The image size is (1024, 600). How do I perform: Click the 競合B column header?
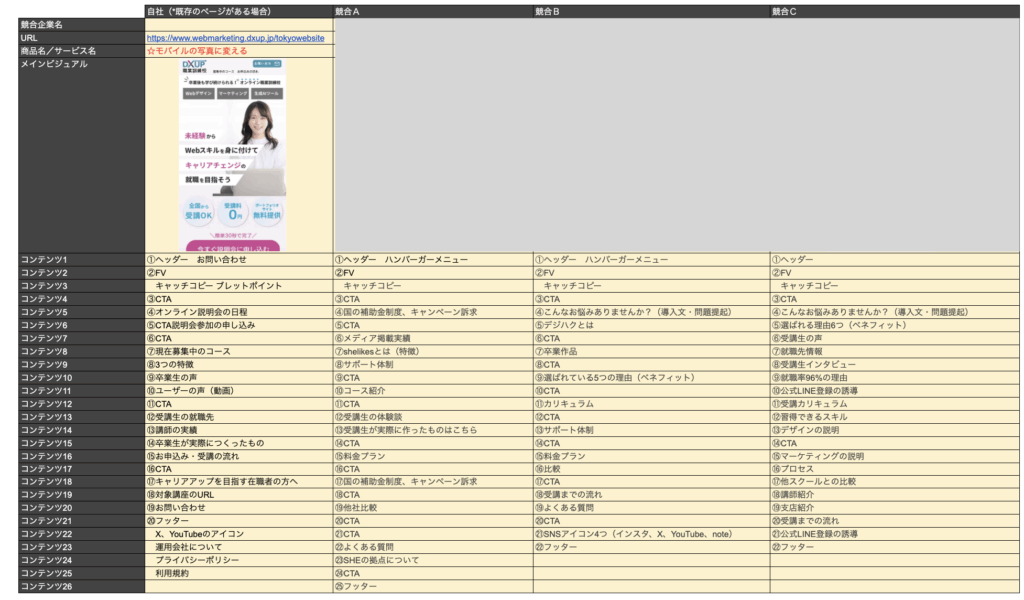pyautogui.click(x=547, y=11)
